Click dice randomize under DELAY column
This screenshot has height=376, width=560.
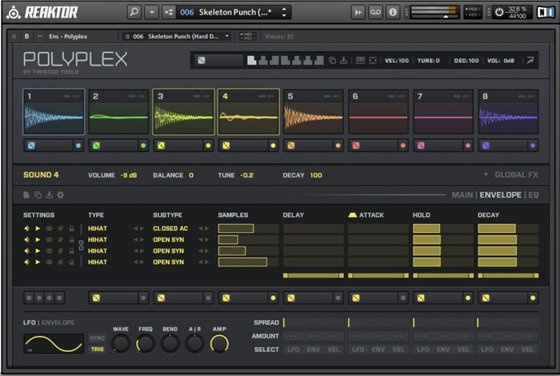coord(291,298)
